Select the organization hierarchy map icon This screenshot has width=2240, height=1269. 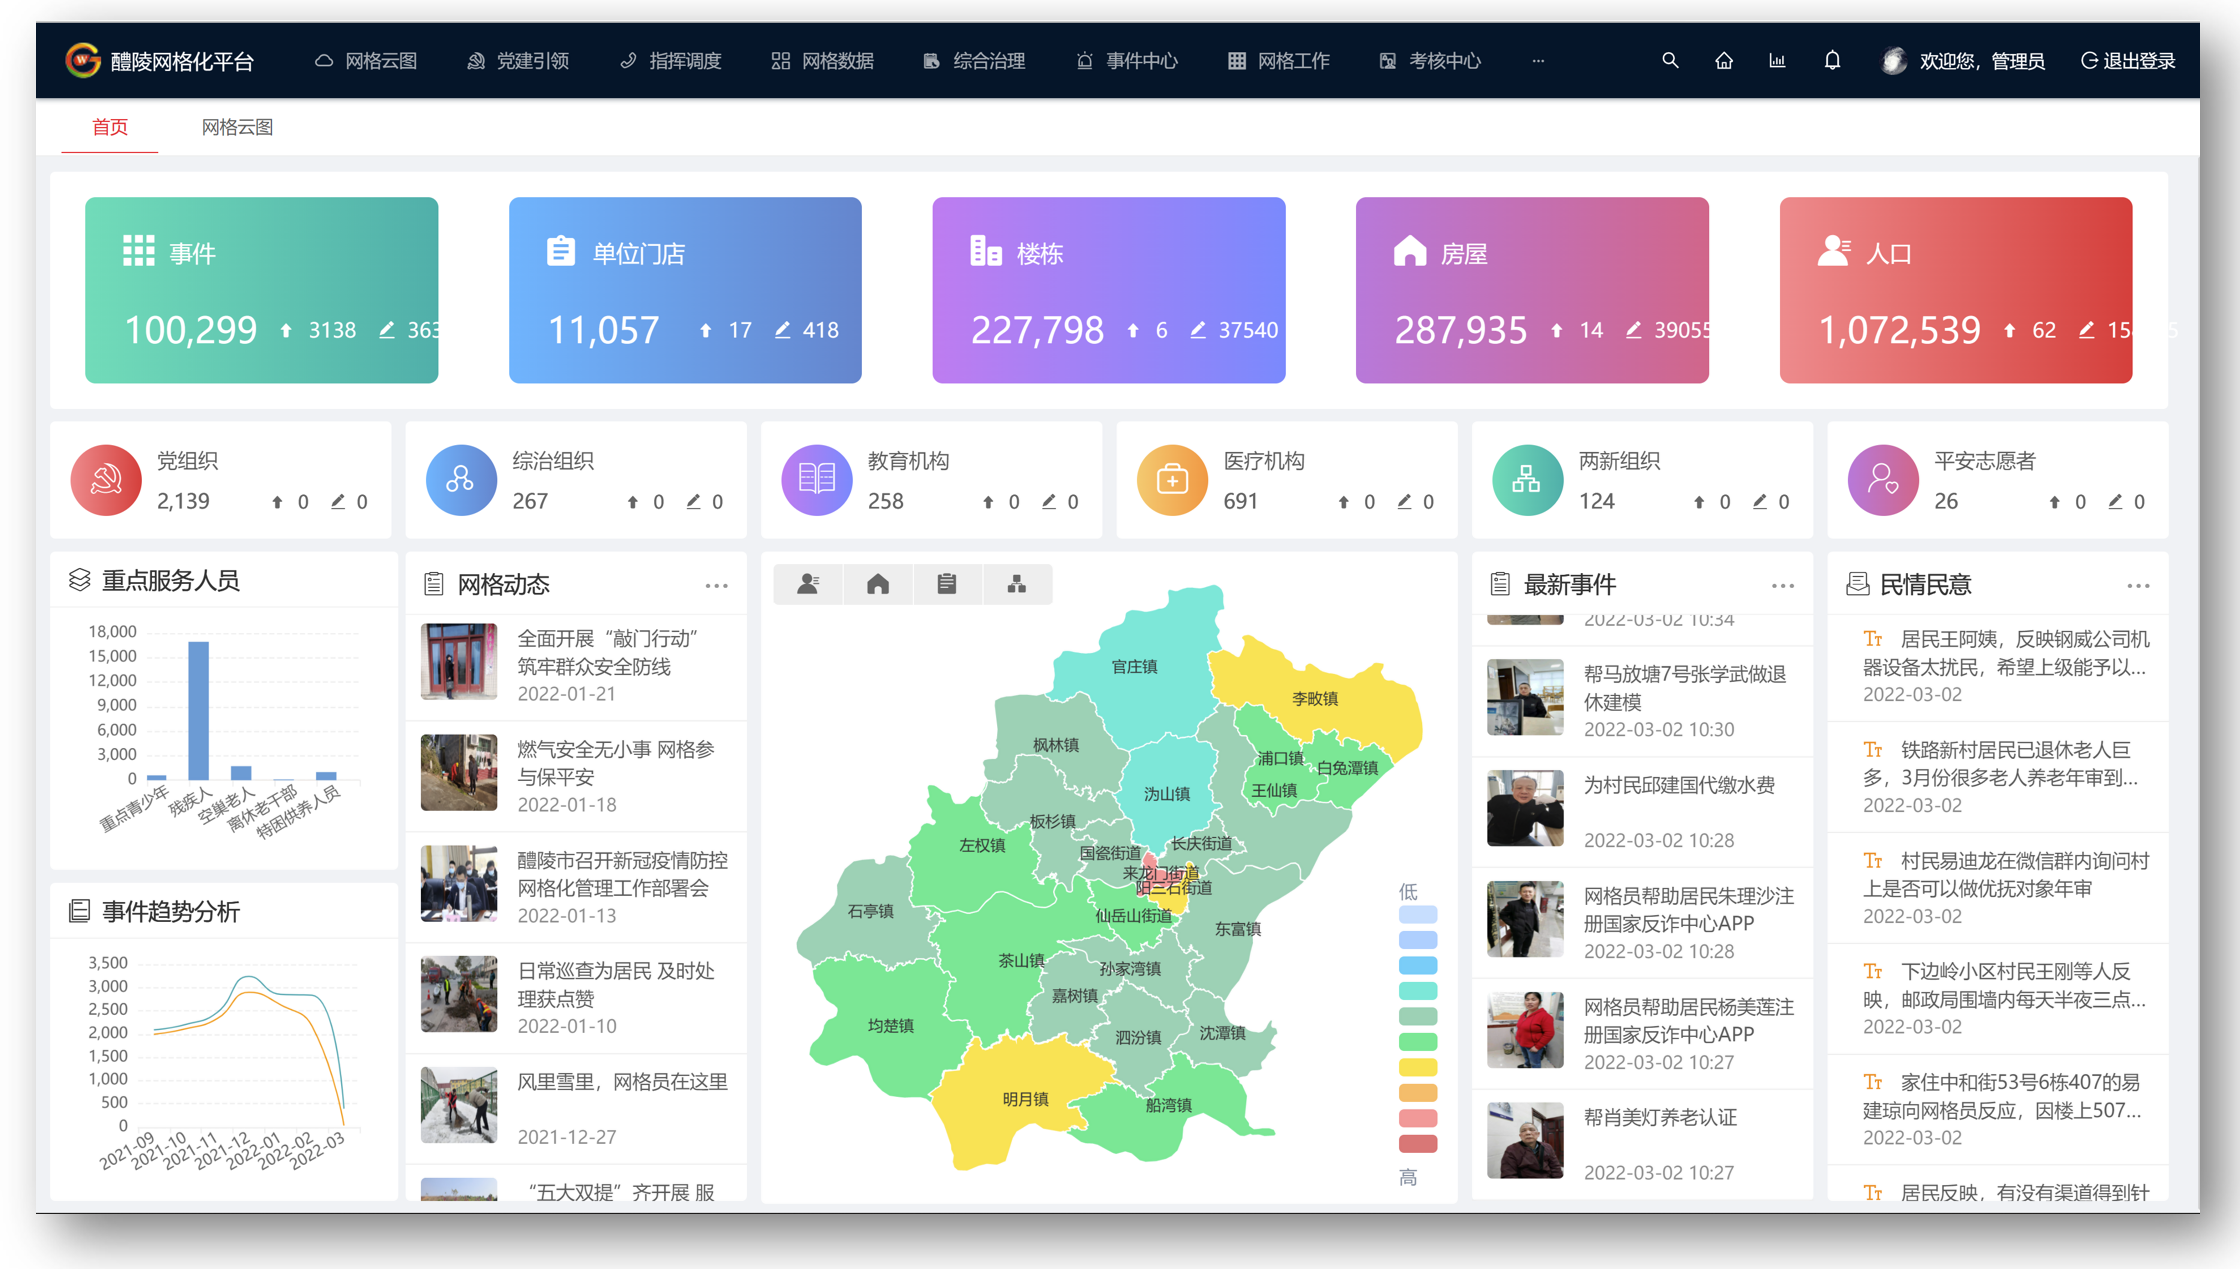pyautogui.click(x=1017, y=584)
